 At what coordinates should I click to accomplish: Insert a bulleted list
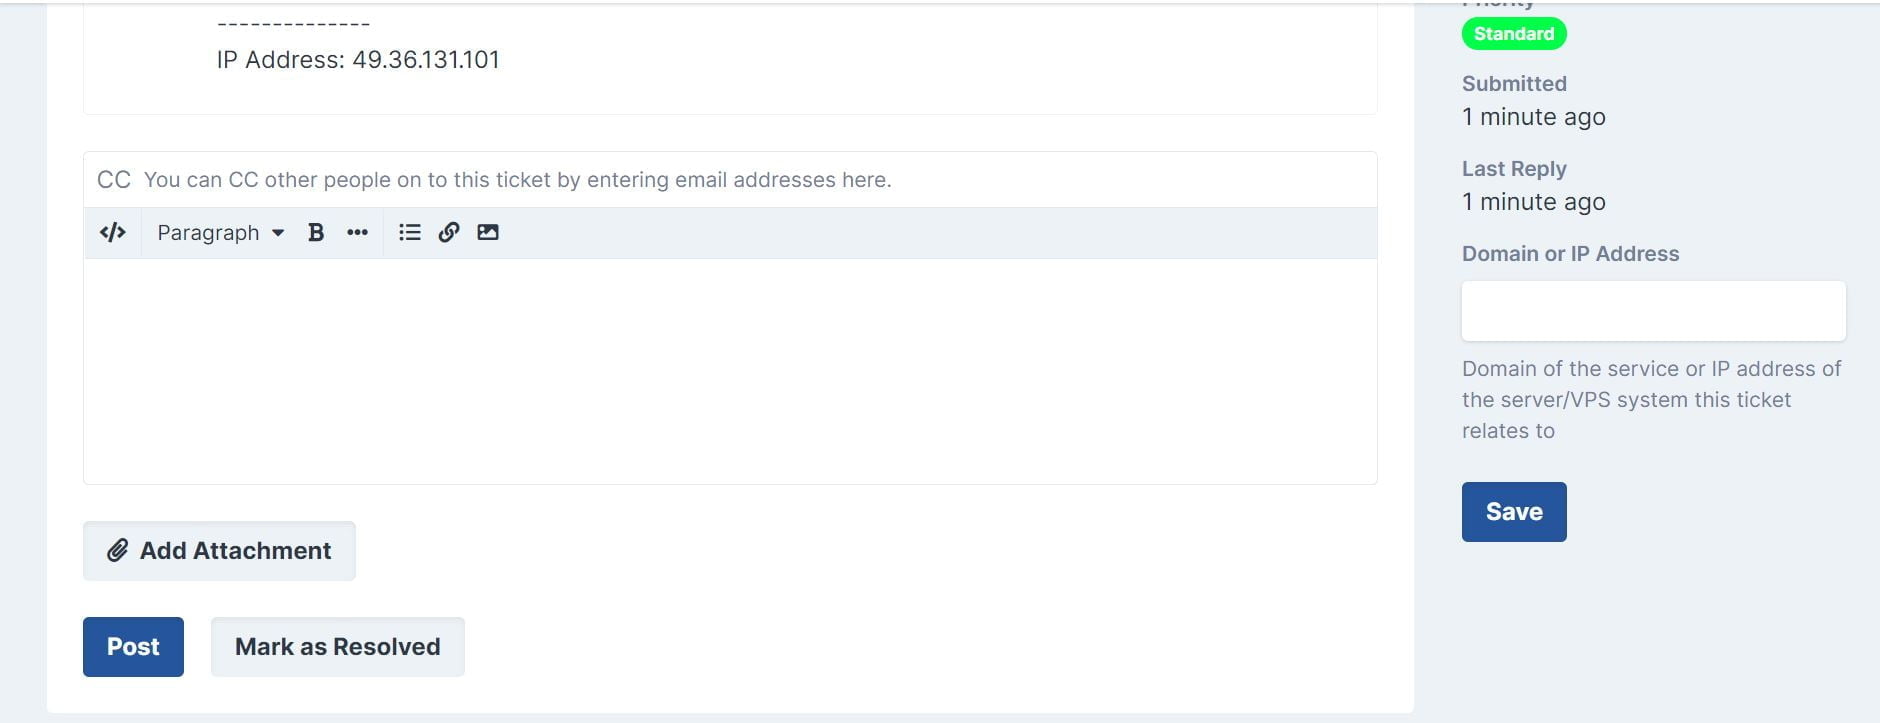tap(409, 232)
